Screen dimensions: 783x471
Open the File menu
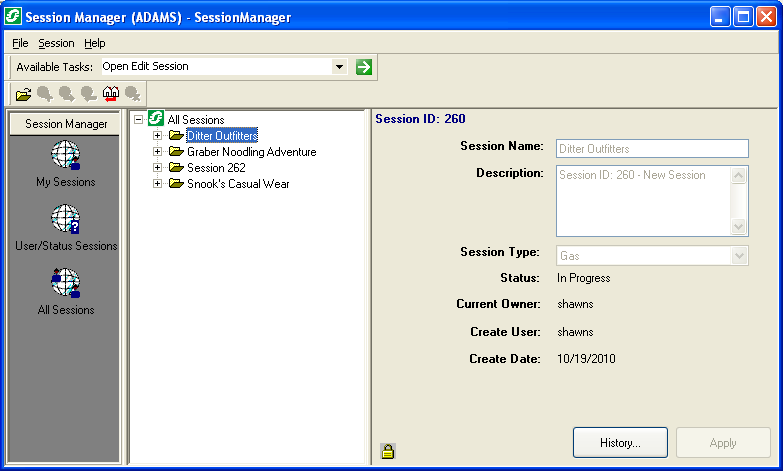[20, 43]
